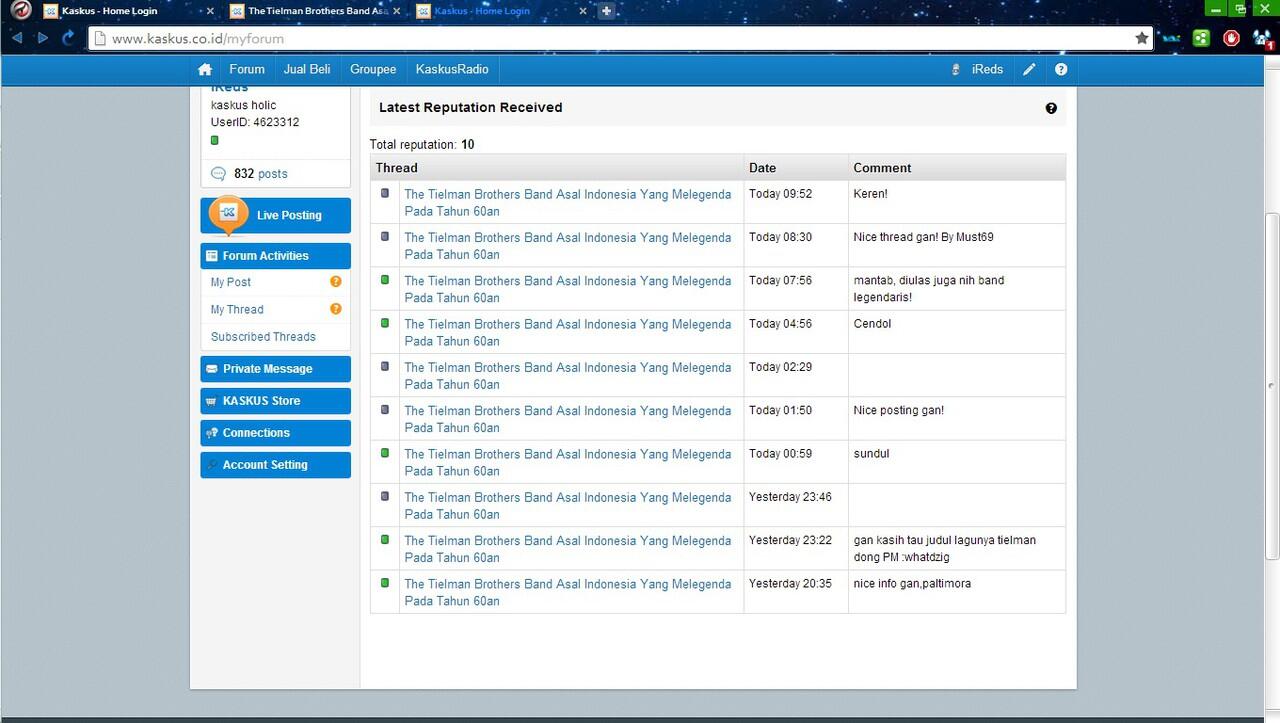This screenshot has height=723, width=1280.
Task: Click the red power extension icon
Action: pyautogui.click(x=1231, y=38)
